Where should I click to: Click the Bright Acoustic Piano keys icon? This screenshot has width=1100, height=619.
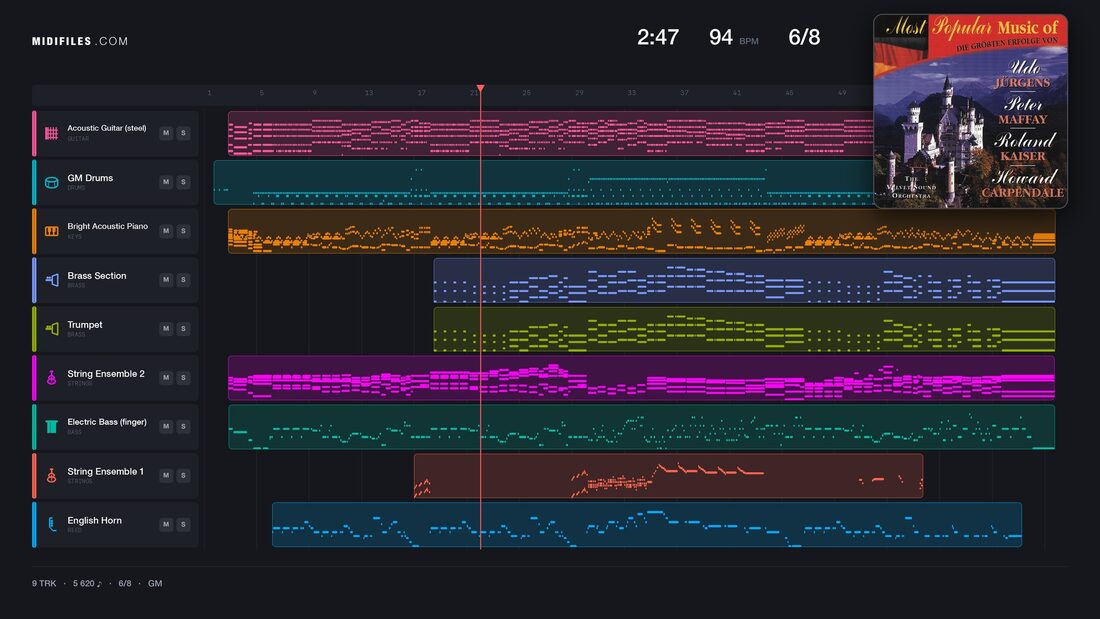click(51, 231)
